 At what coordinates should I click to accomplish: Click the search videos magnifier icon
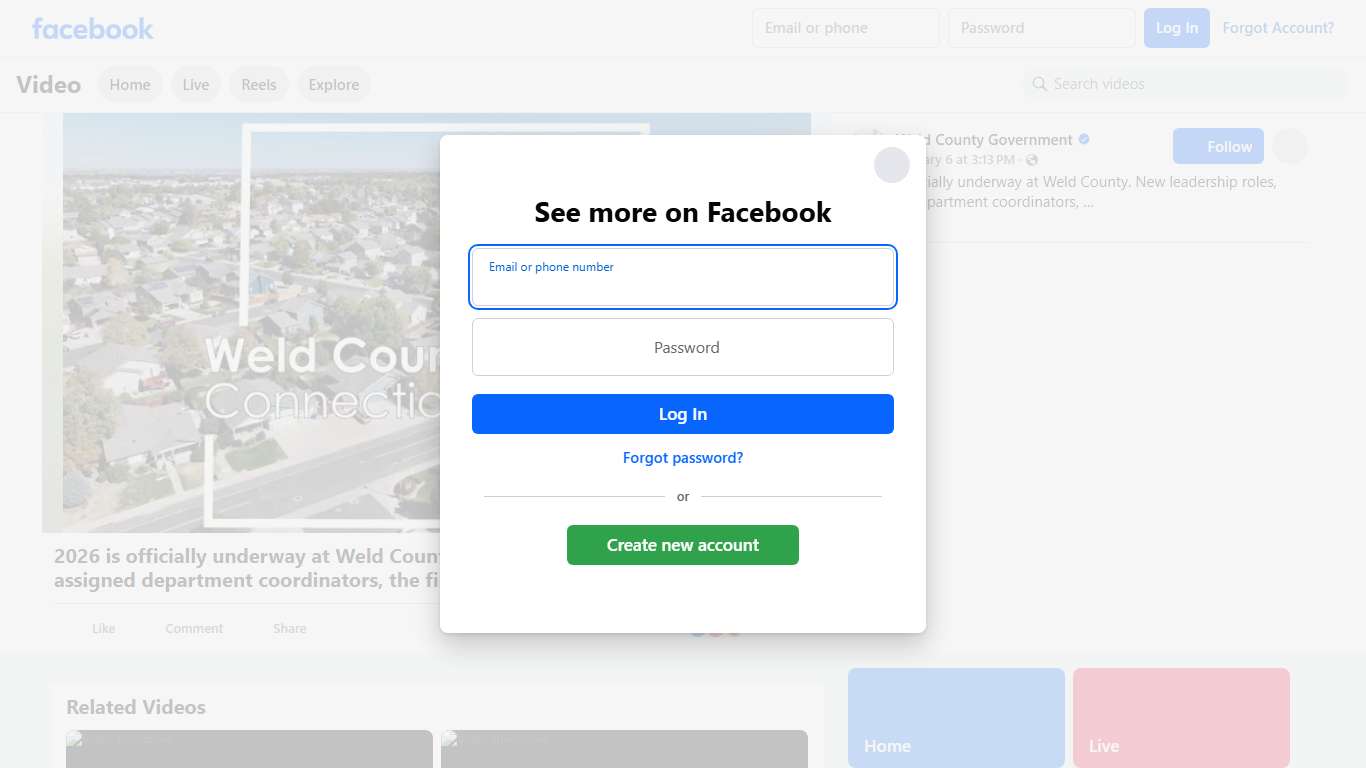pyautogui.click(x=1040, y=84)
